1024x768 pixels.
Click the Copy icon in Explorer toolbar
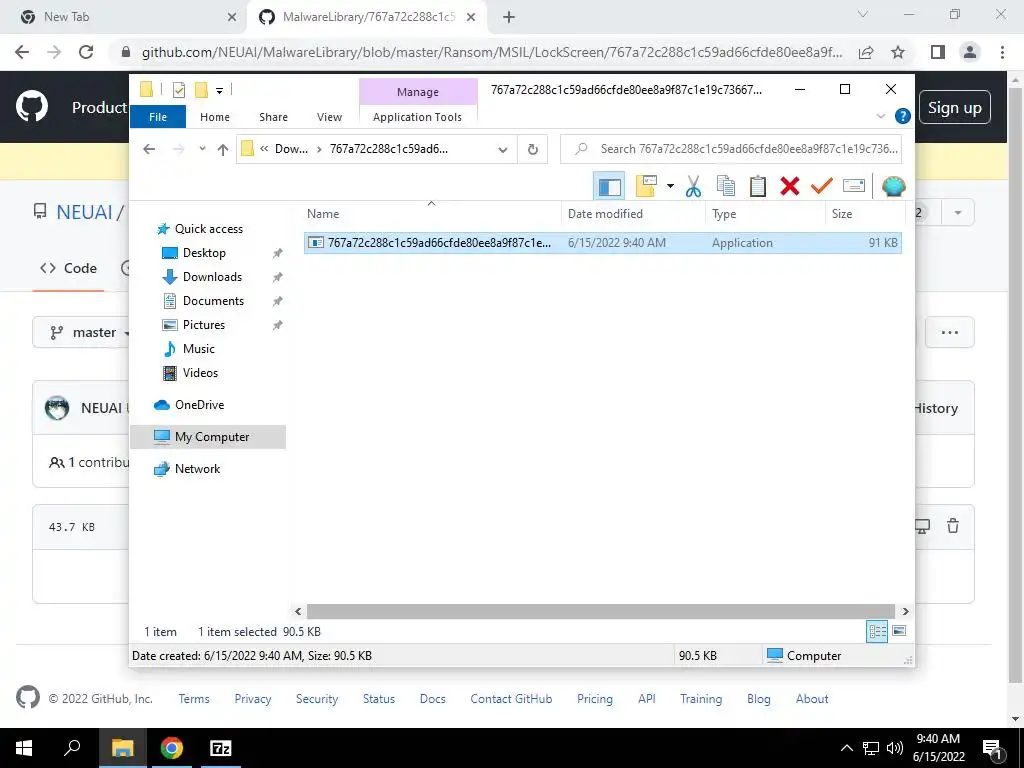click(x=726, y=187)
